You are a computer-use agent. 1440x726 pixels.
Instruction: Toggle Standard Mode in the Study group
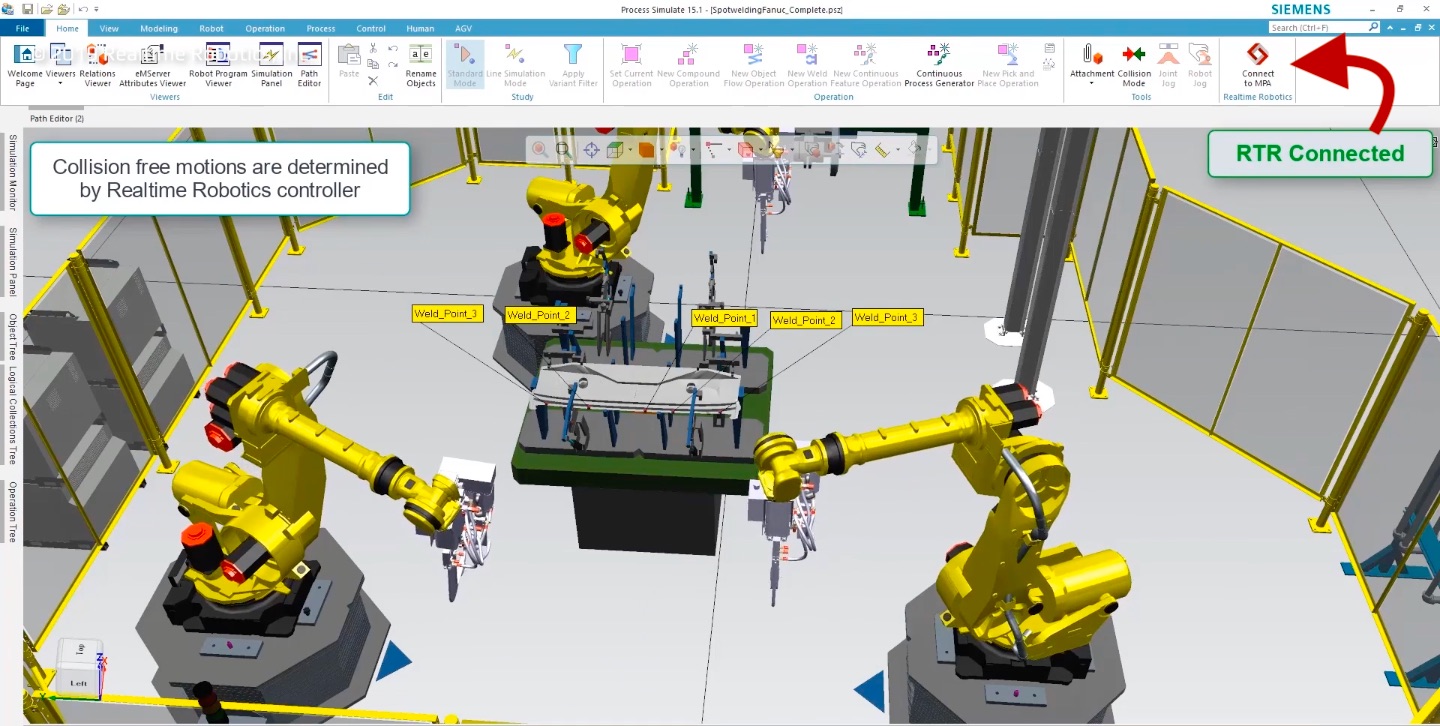point(465,65)
